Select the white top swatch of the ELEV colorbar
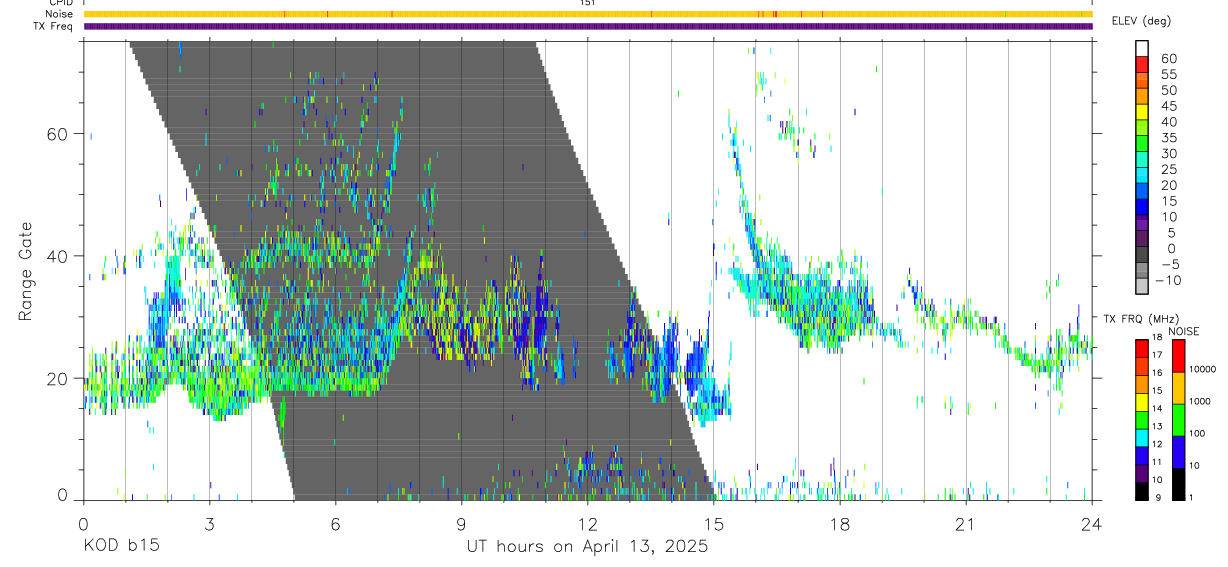The height and width of the screenshot is (567, 1228). (1142, 49)
